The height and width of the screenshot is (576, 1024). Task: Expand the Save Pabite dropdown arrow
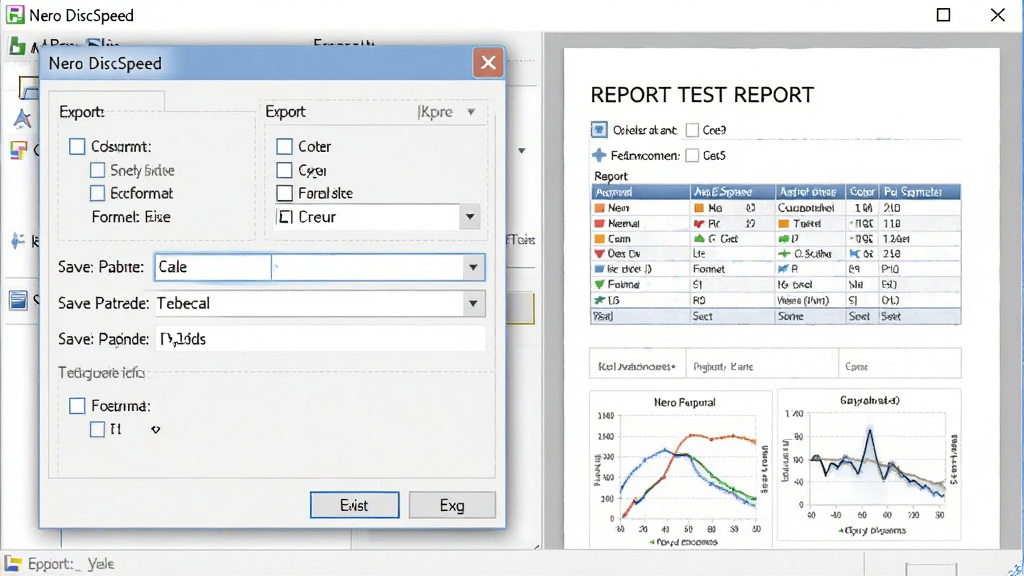pos(473,267)
